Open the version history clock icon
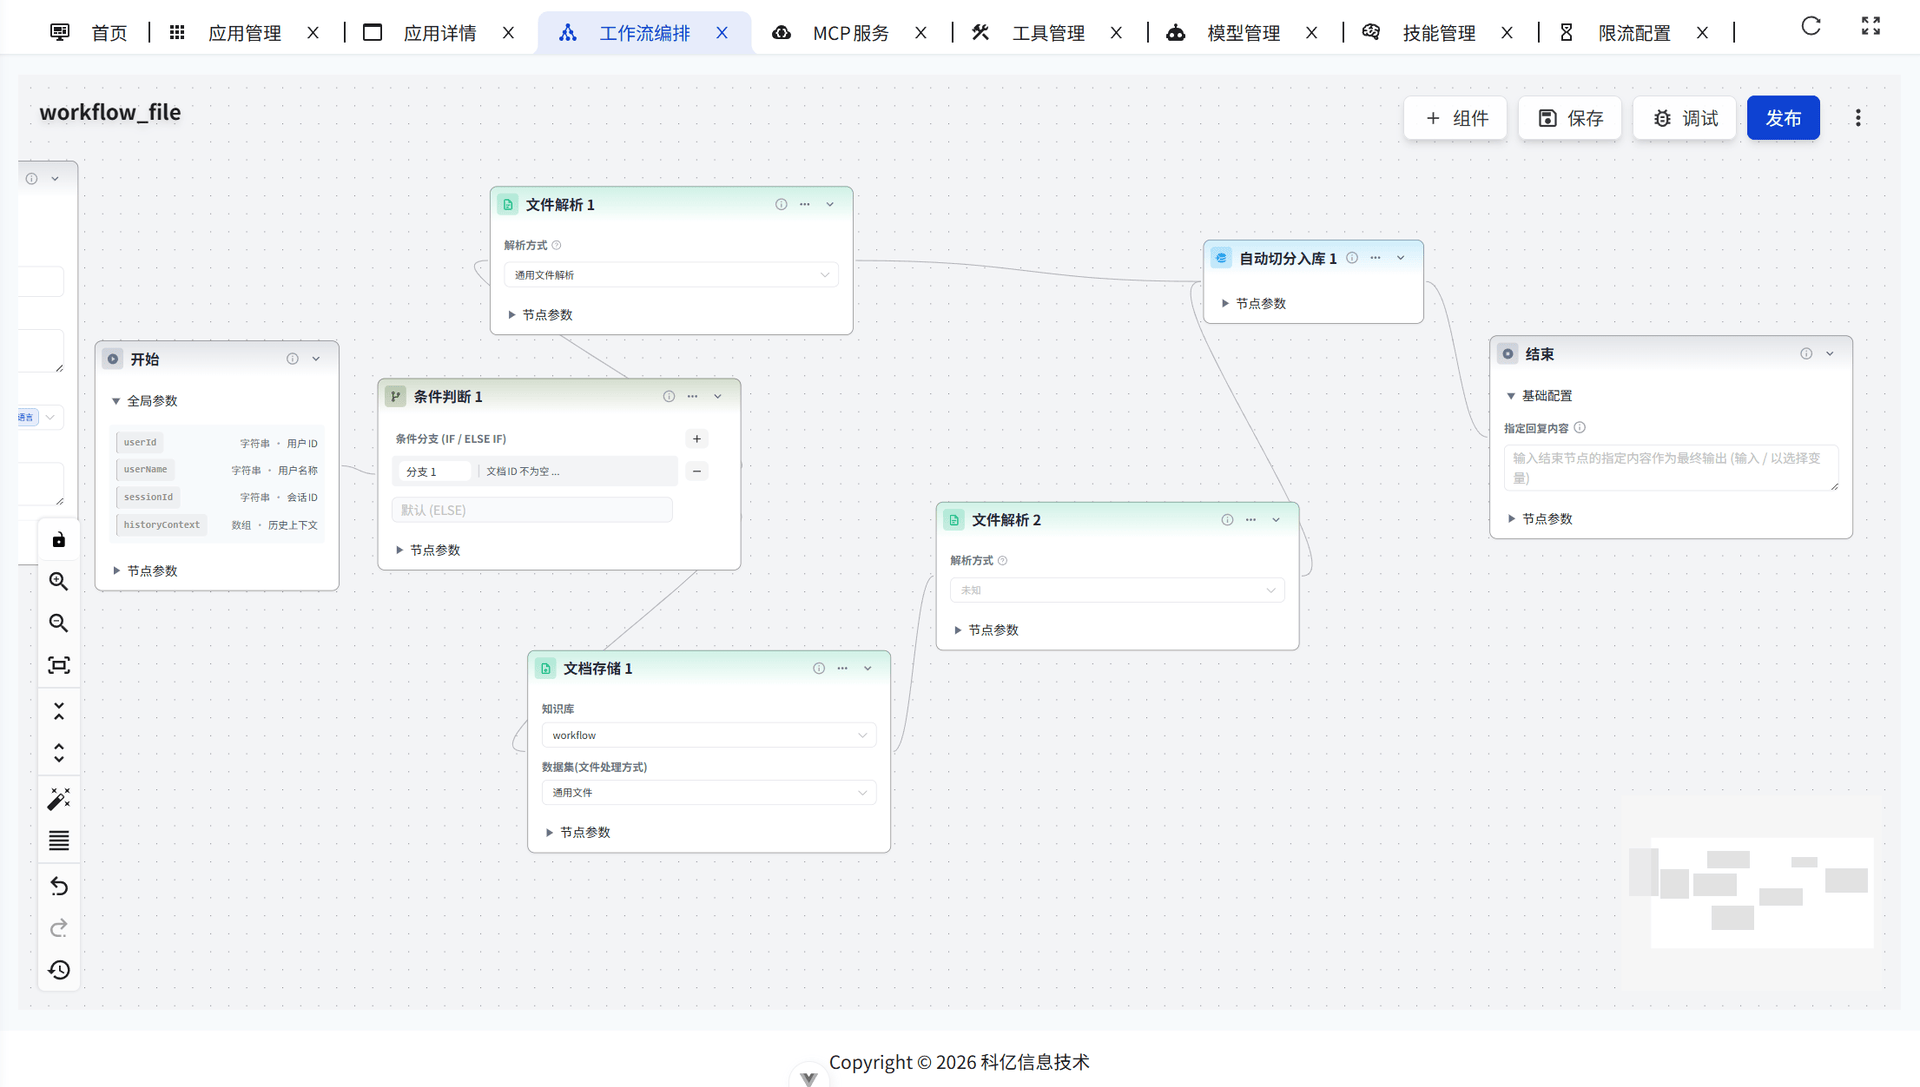The width and height of the screenshot is (1920, 1087). click(x=59, y=970)
